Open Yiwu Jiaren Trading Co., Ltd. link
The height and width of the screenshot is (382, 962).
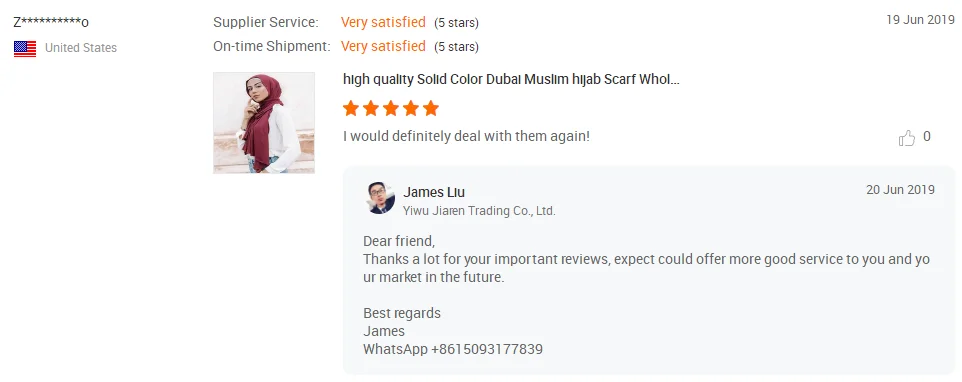(479, 211)
